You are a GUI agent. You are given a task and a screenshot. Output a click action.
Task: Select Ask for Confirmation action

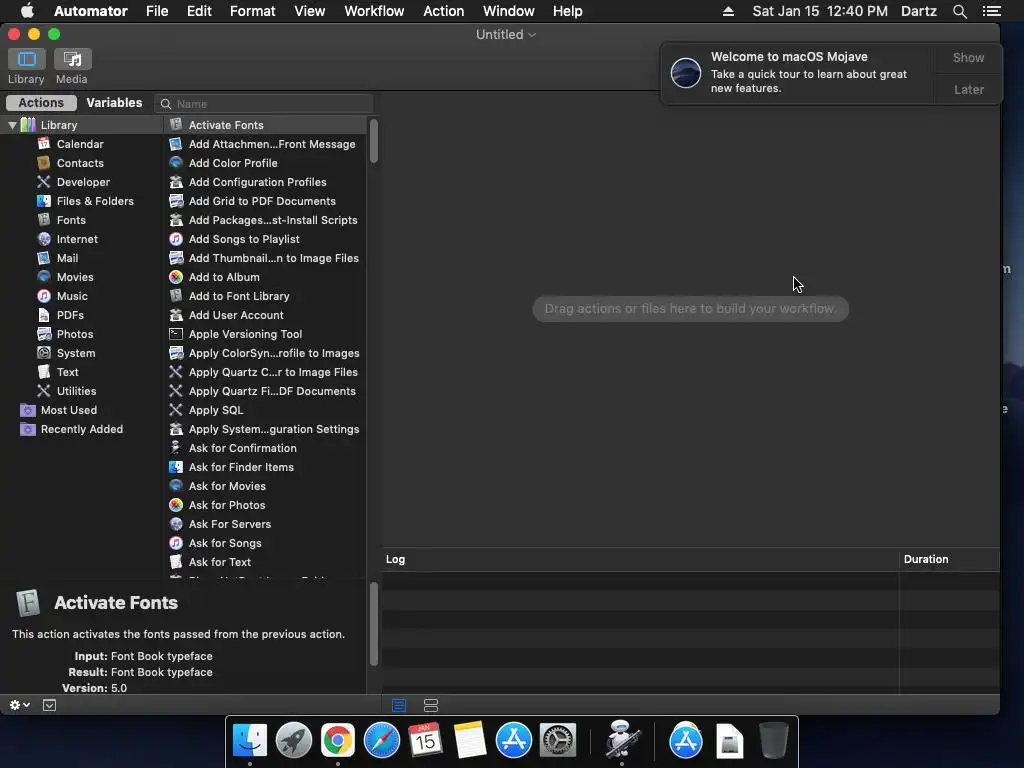pos(266,448)
